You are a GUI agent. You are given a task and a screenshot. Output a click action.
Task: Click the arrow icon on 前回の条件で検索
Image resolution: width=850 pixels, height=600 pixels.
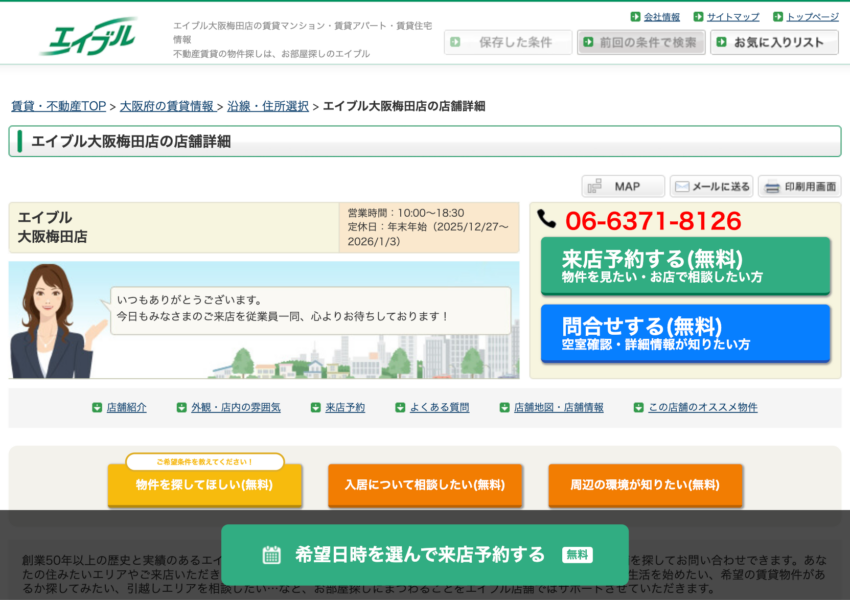tap(589, 42)
